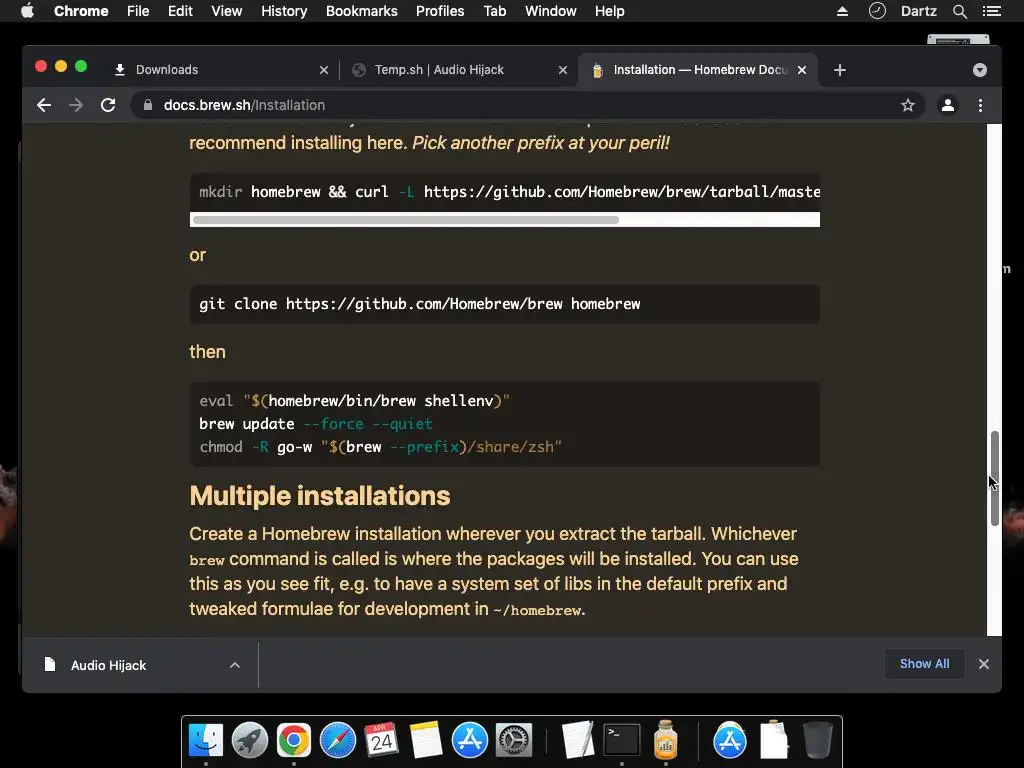
Task: Open Calendar from the Dock
Action: [381, 741]
